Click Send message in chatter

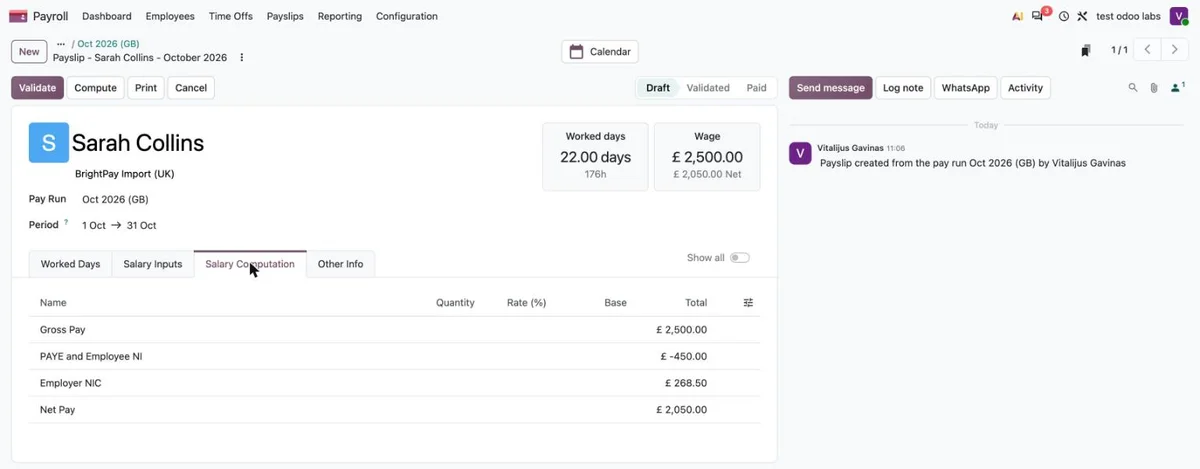click(x=830, y=88)
